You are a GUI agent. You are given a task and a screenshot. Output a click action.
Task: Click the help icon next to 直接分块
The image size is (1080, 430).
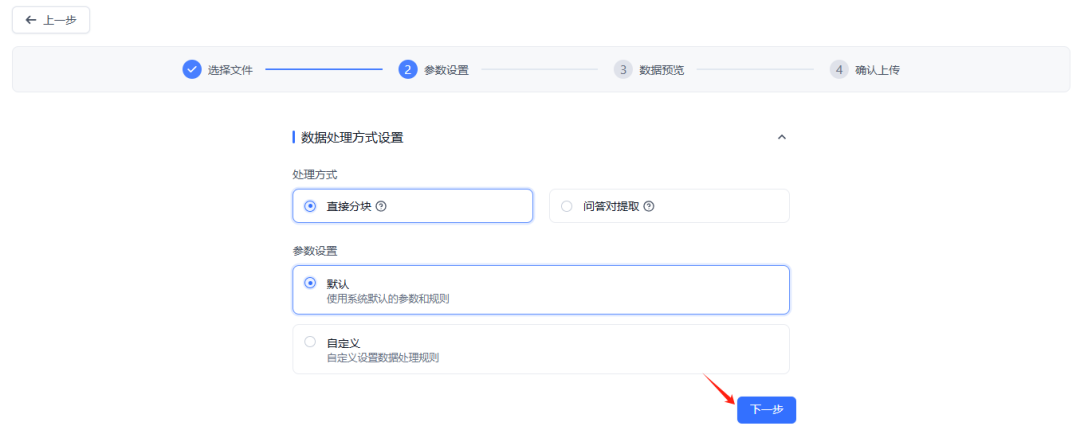381,207
